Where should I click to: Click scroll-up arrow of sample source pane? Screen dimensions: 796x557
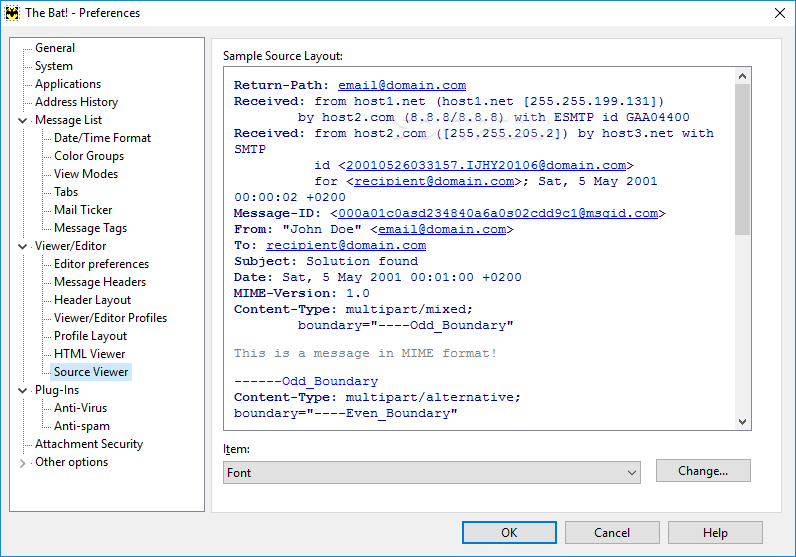pyautogui.click(x=742, y=76)
